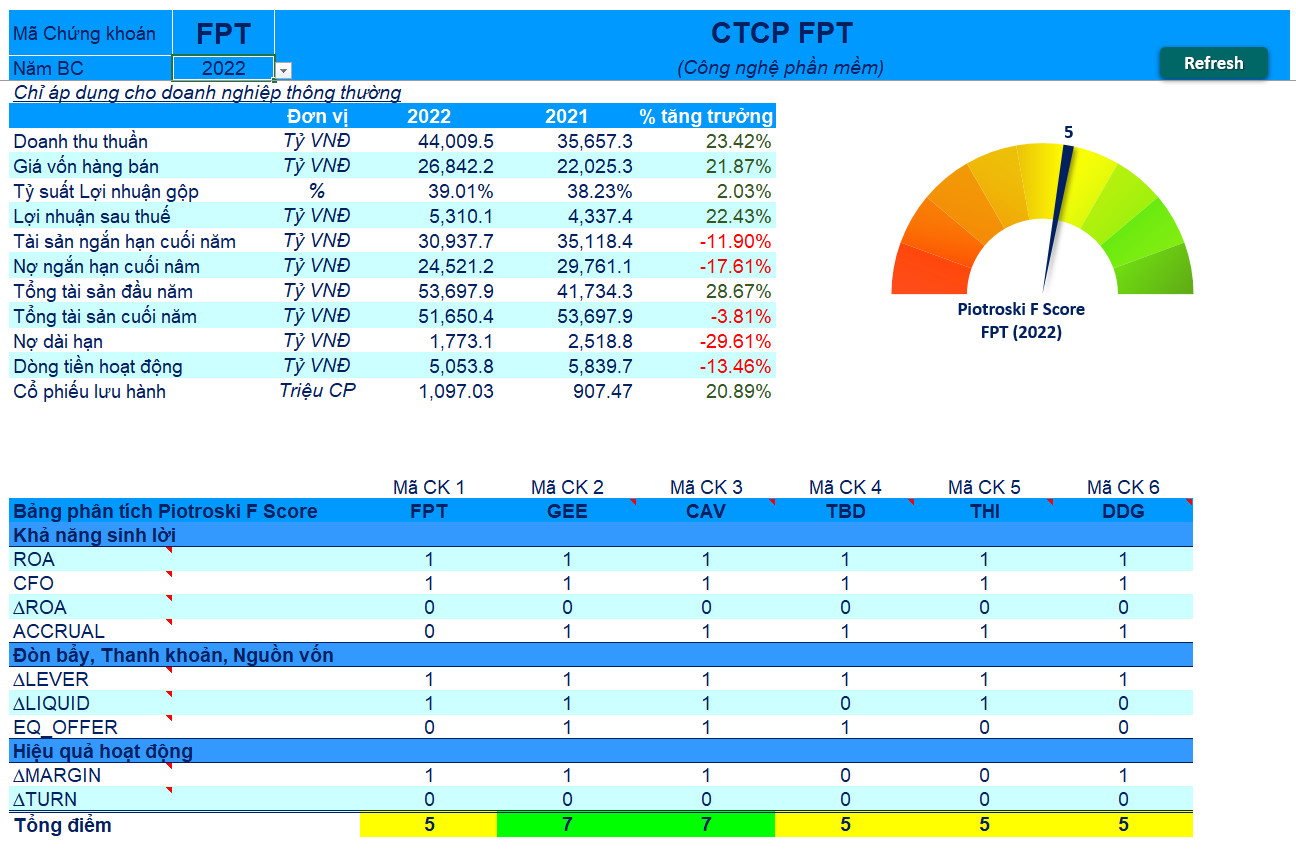
Task: Click the CAV stock code header
Action: [706, 511]
